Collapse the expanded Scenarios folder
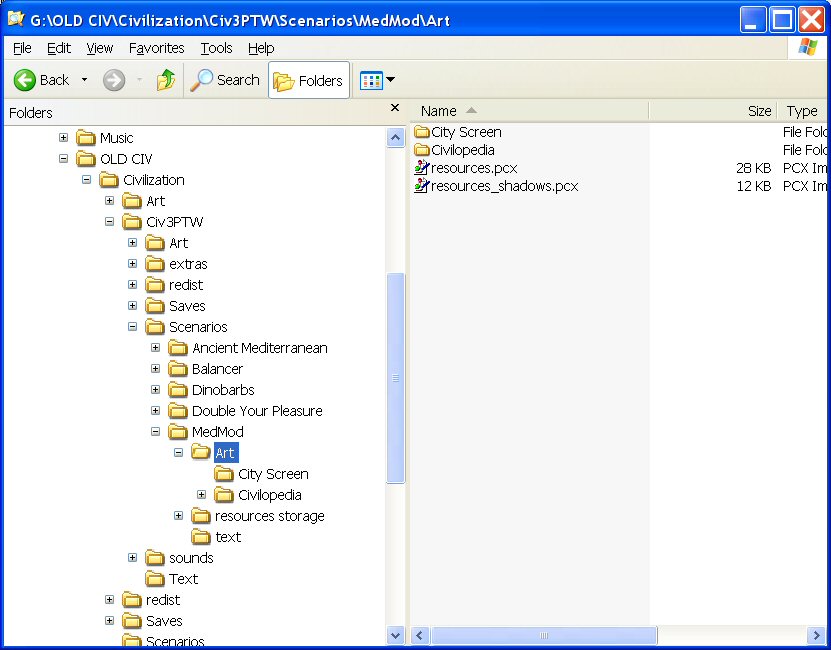 click(132, 327)
